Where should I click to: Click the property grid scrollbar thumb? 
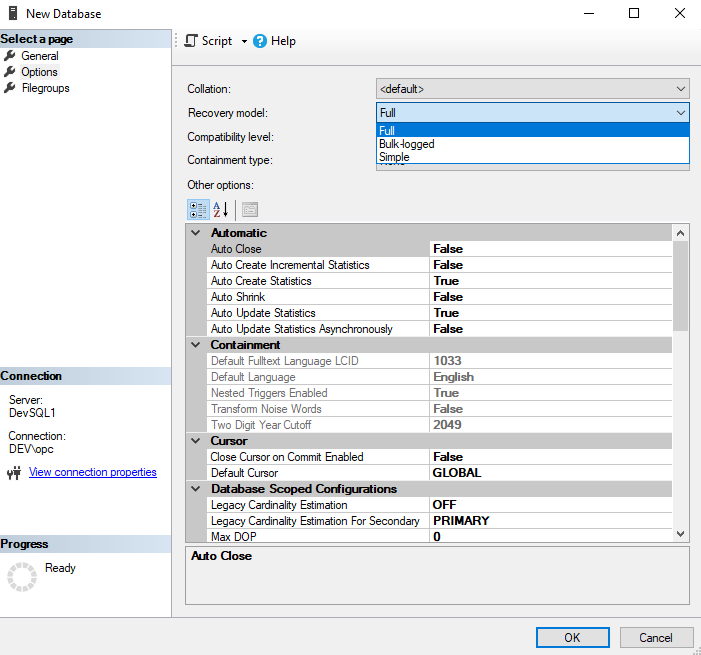coord(680,286)
